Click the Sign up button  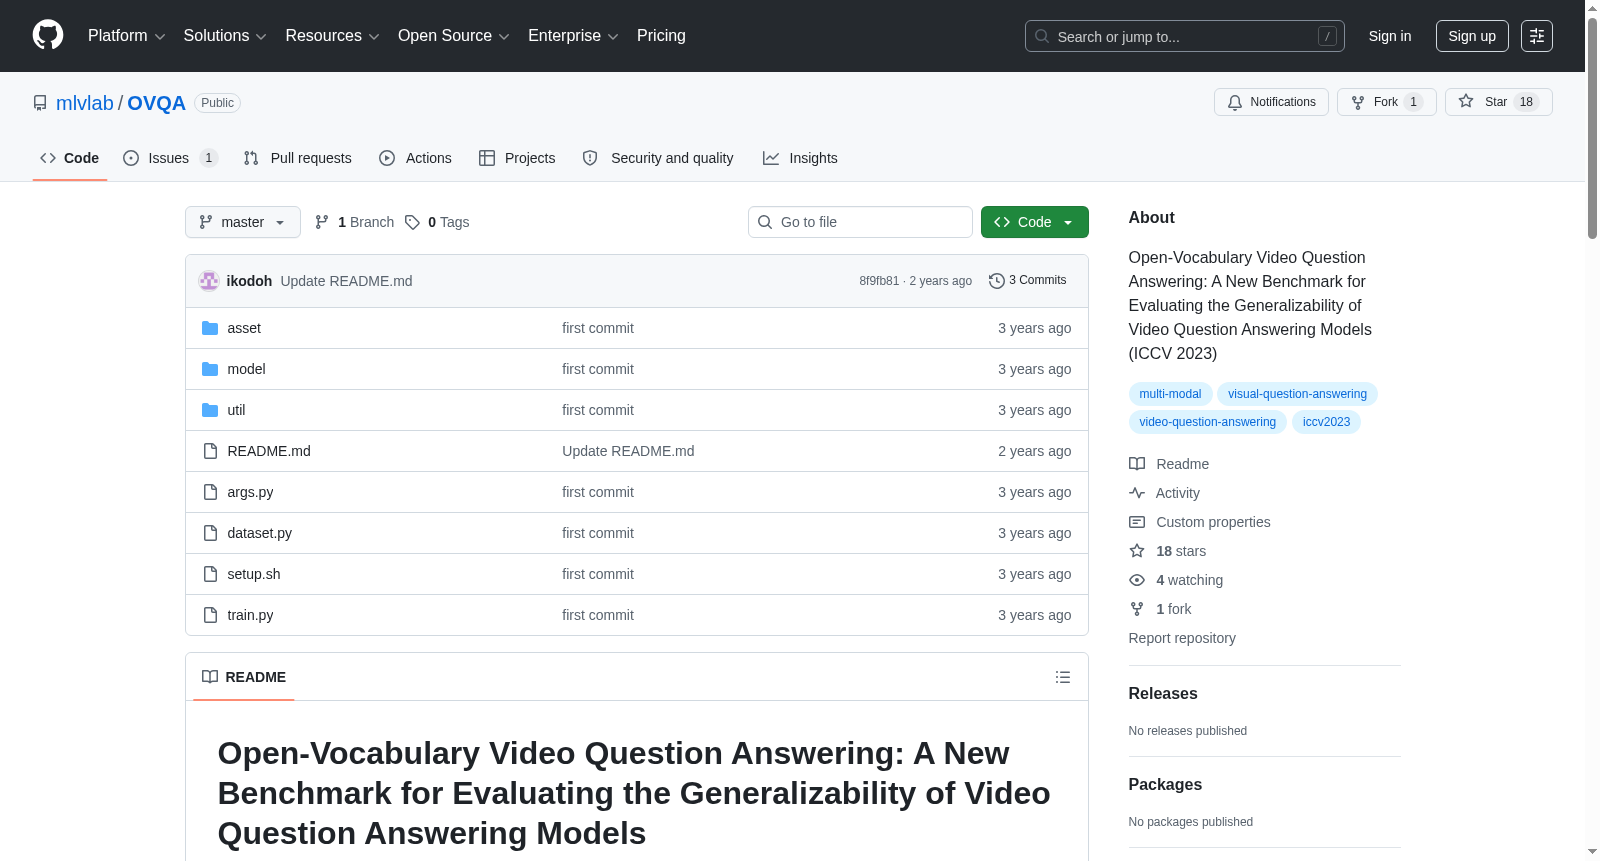pos(1472,36)
